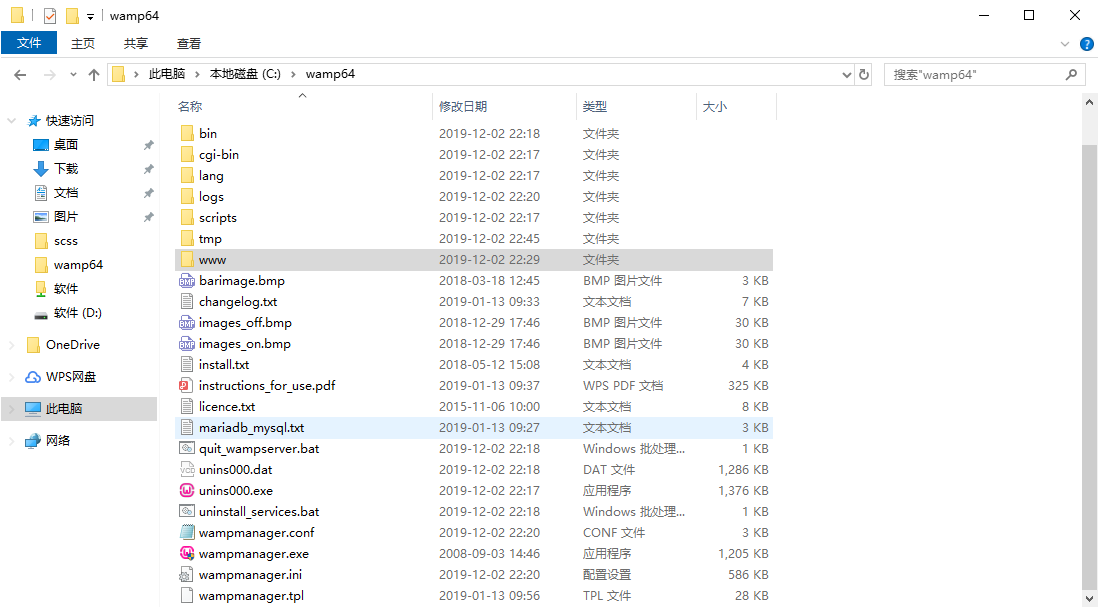Open 软件 (D:) drive in sidebar
Screen dimensions: 1099x608
click(x=77, y=313)
